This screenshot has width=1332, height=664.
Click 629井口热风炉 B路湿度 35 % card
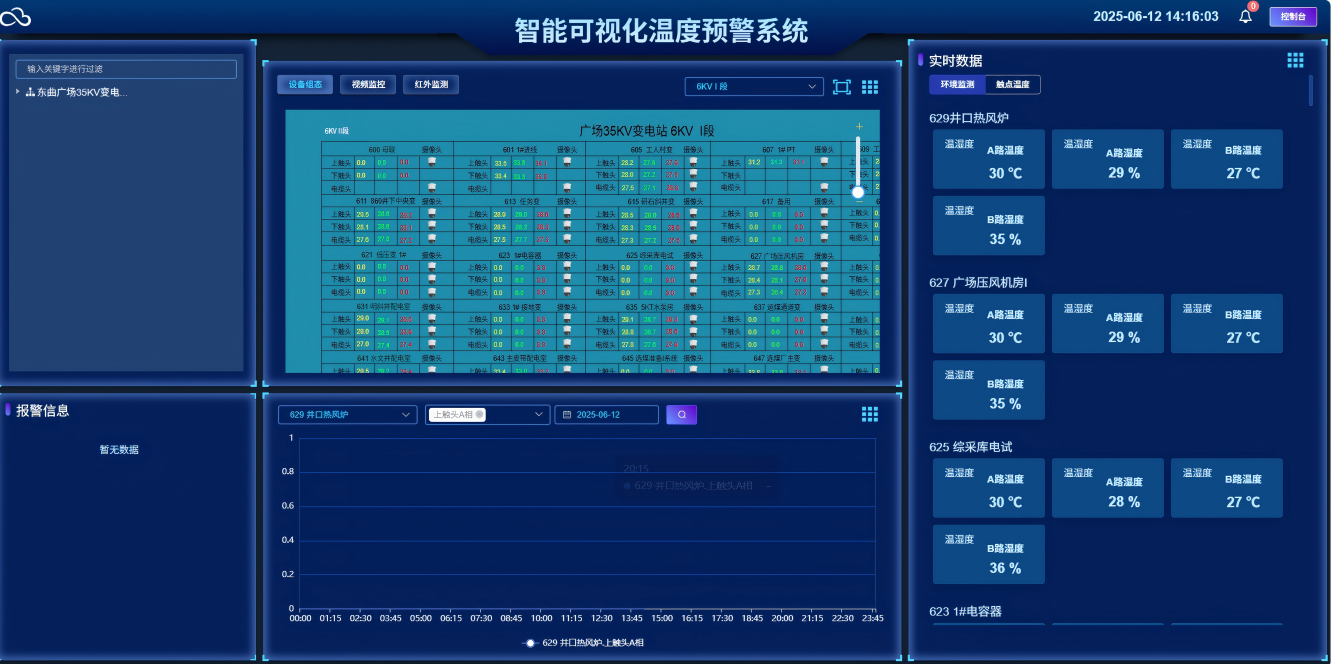click(x=989, y=225)
